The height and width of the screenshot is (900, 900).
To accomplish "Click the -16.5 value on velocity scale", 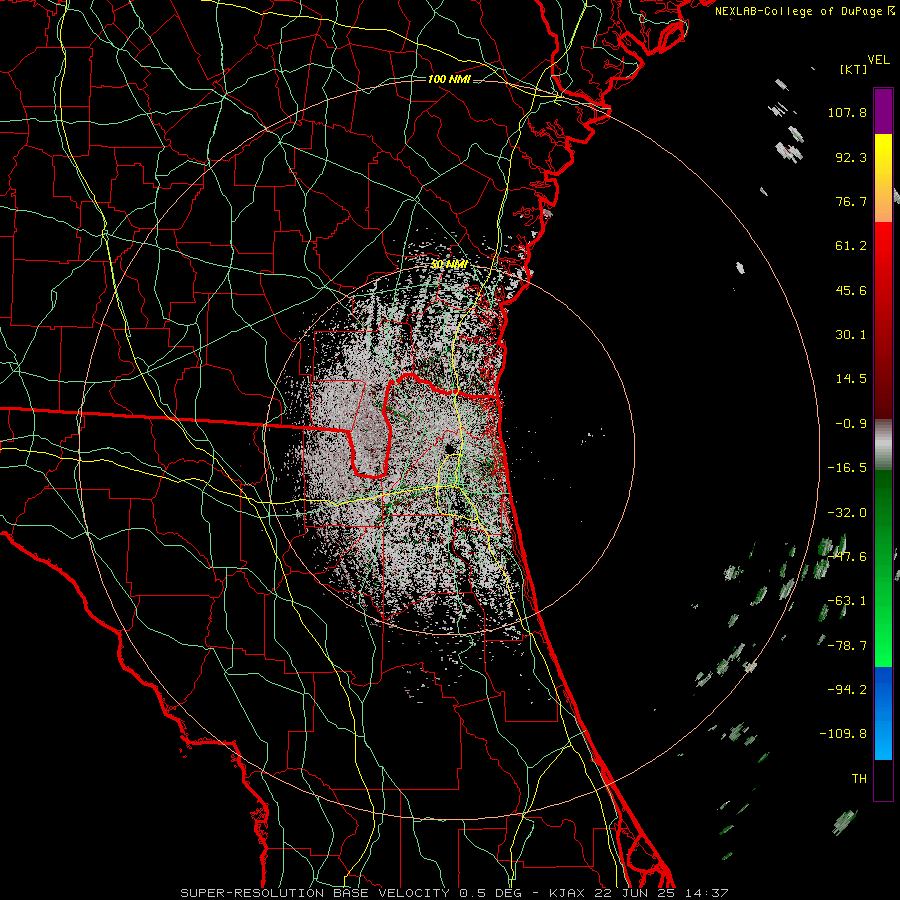I will 847,468.
